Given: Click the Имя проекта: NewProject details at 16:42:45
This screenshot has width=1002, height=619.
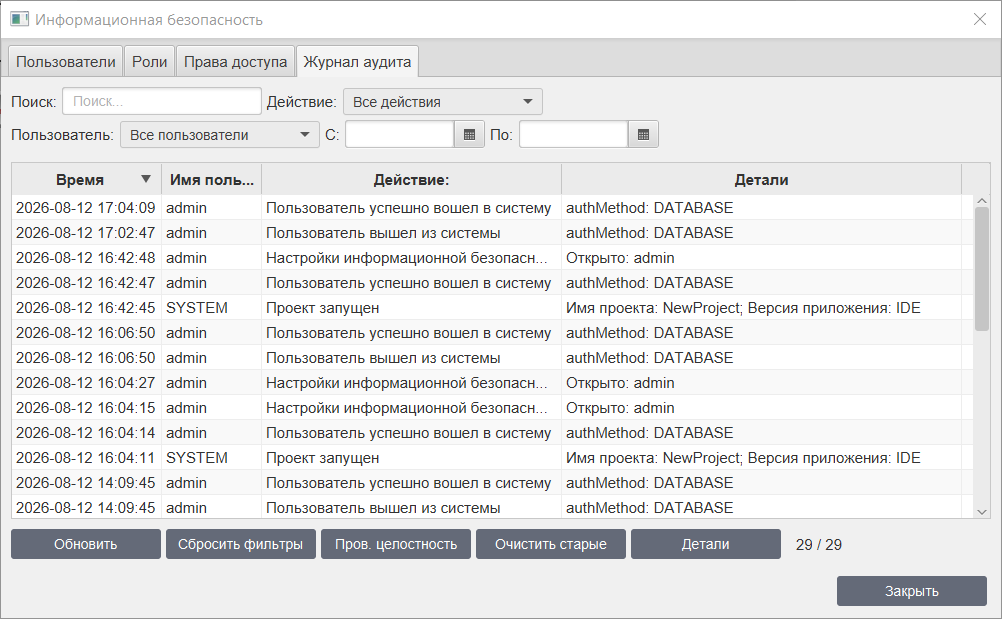Looking at the screenshot, I should pyautogui.click(x=743, y=308).
